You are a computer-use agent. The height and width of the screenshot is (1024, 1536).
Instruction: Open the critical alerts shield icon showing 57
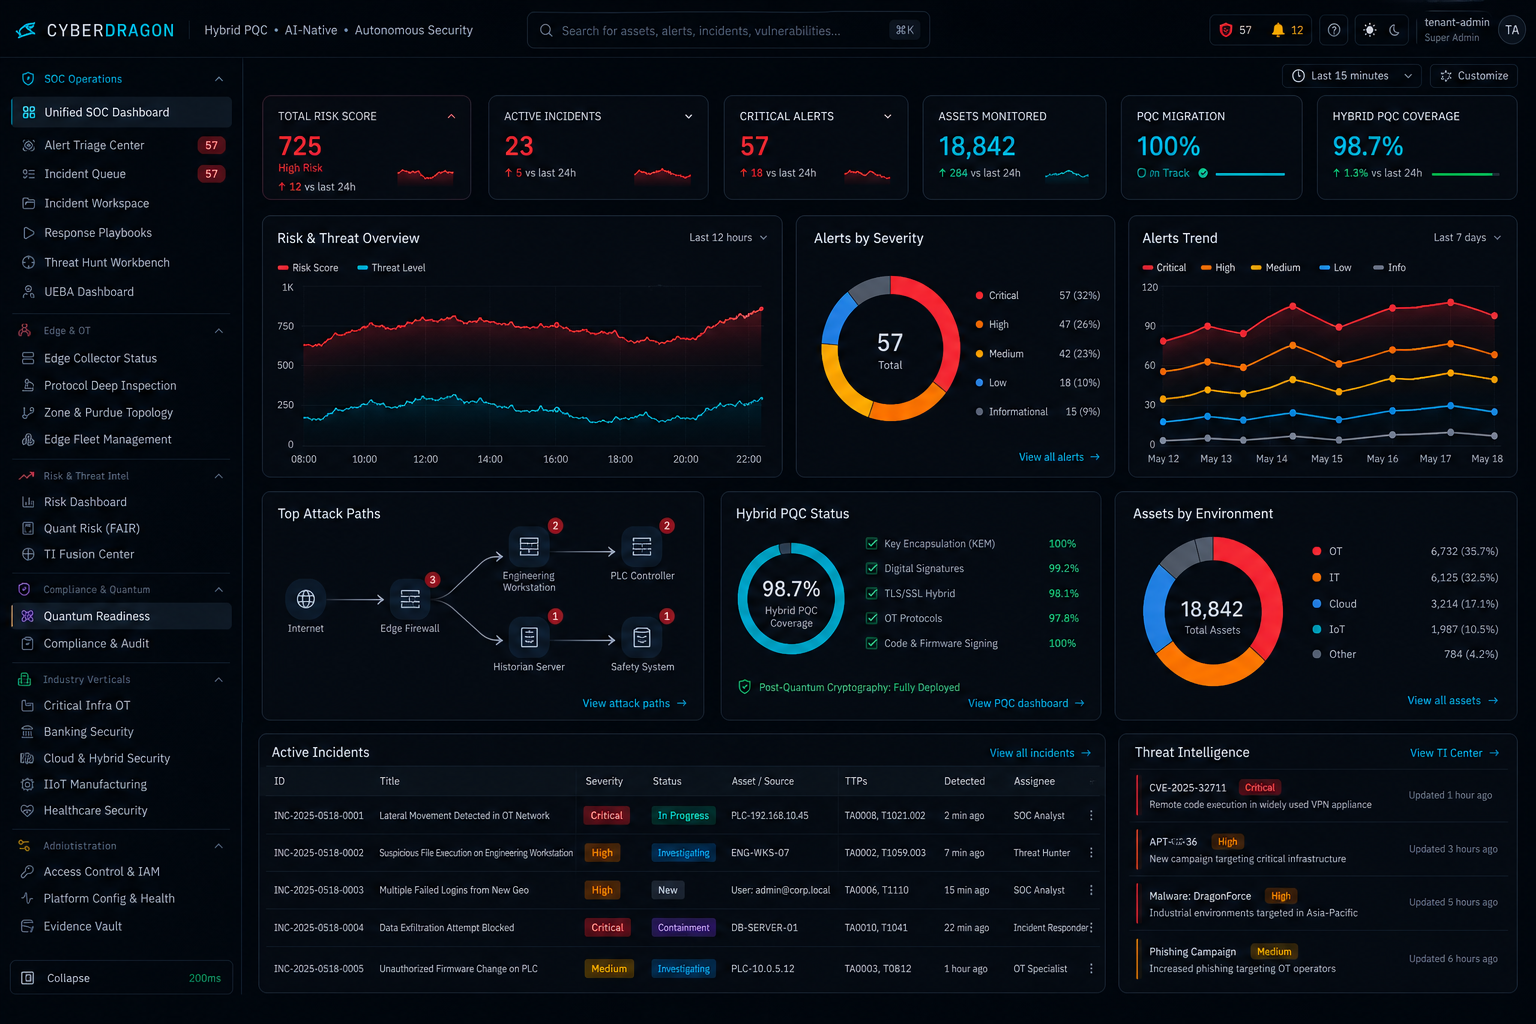[x=1226, y=30]
